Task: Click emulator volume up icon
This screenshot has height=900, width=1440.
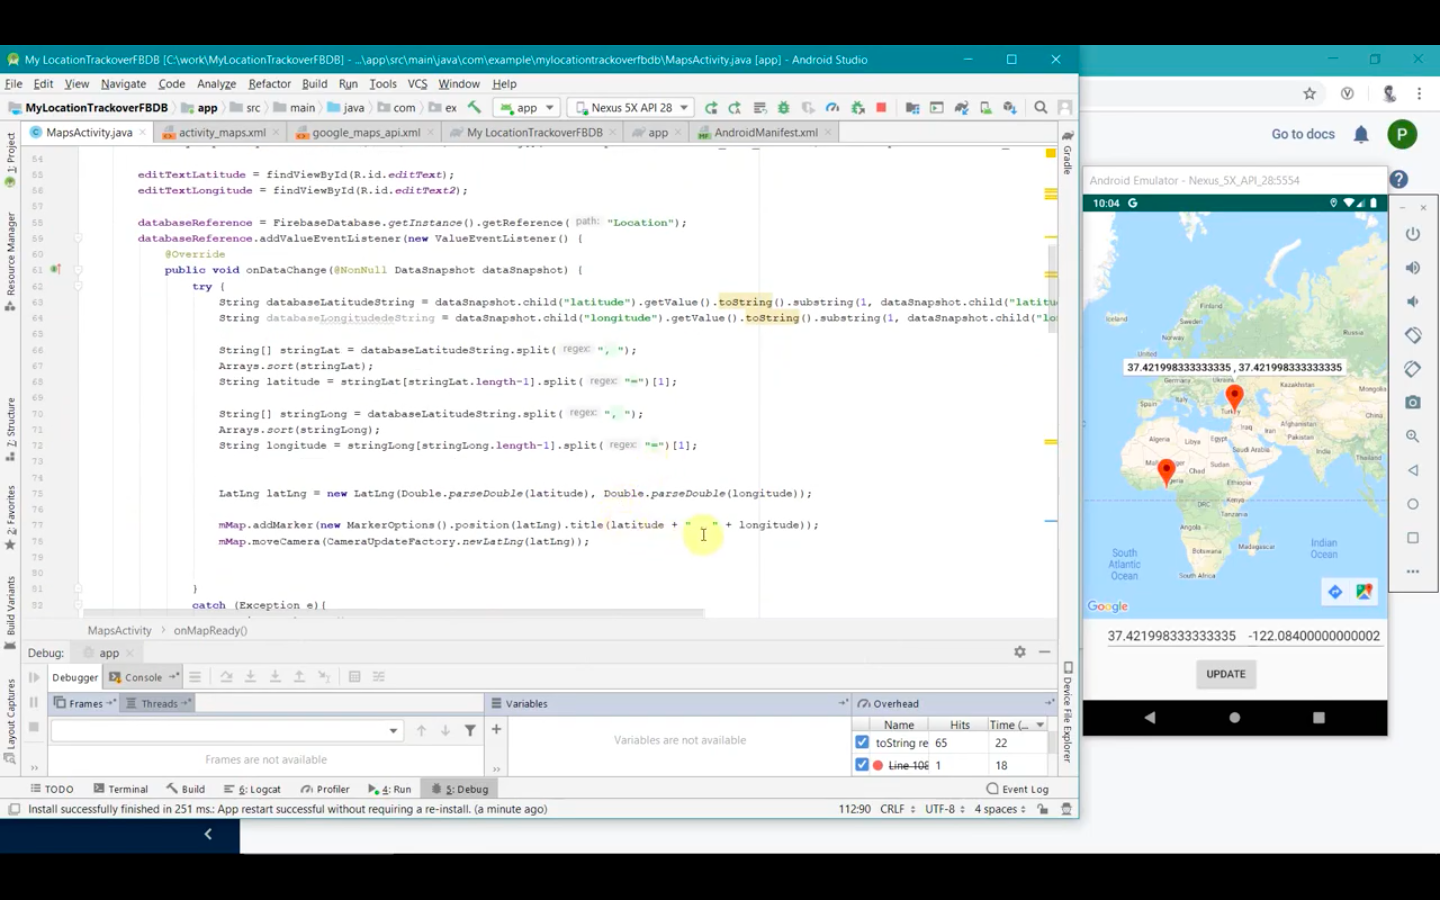Action: pyautogui.click(x=1412, y=268)
